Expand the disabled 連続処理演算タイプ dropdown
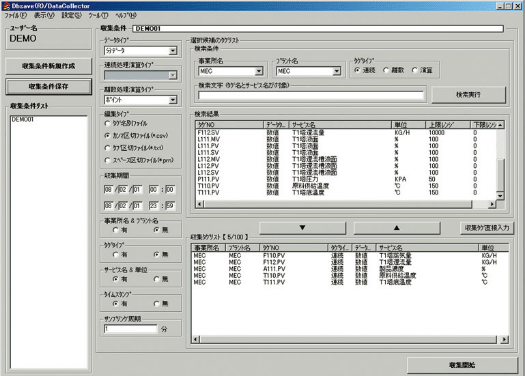 coord(173,75)
